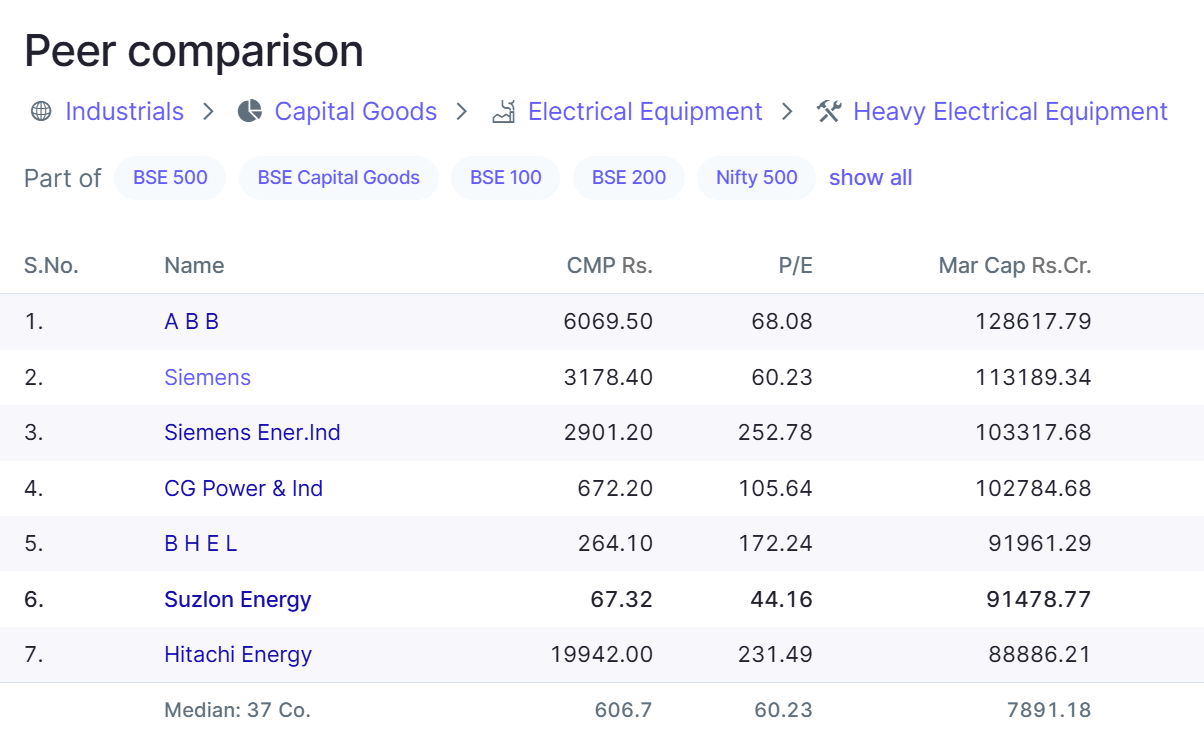Click Suzlon Energy price 67.32
This screenshot has height=748, width=1204.
(x=621, y=600)
